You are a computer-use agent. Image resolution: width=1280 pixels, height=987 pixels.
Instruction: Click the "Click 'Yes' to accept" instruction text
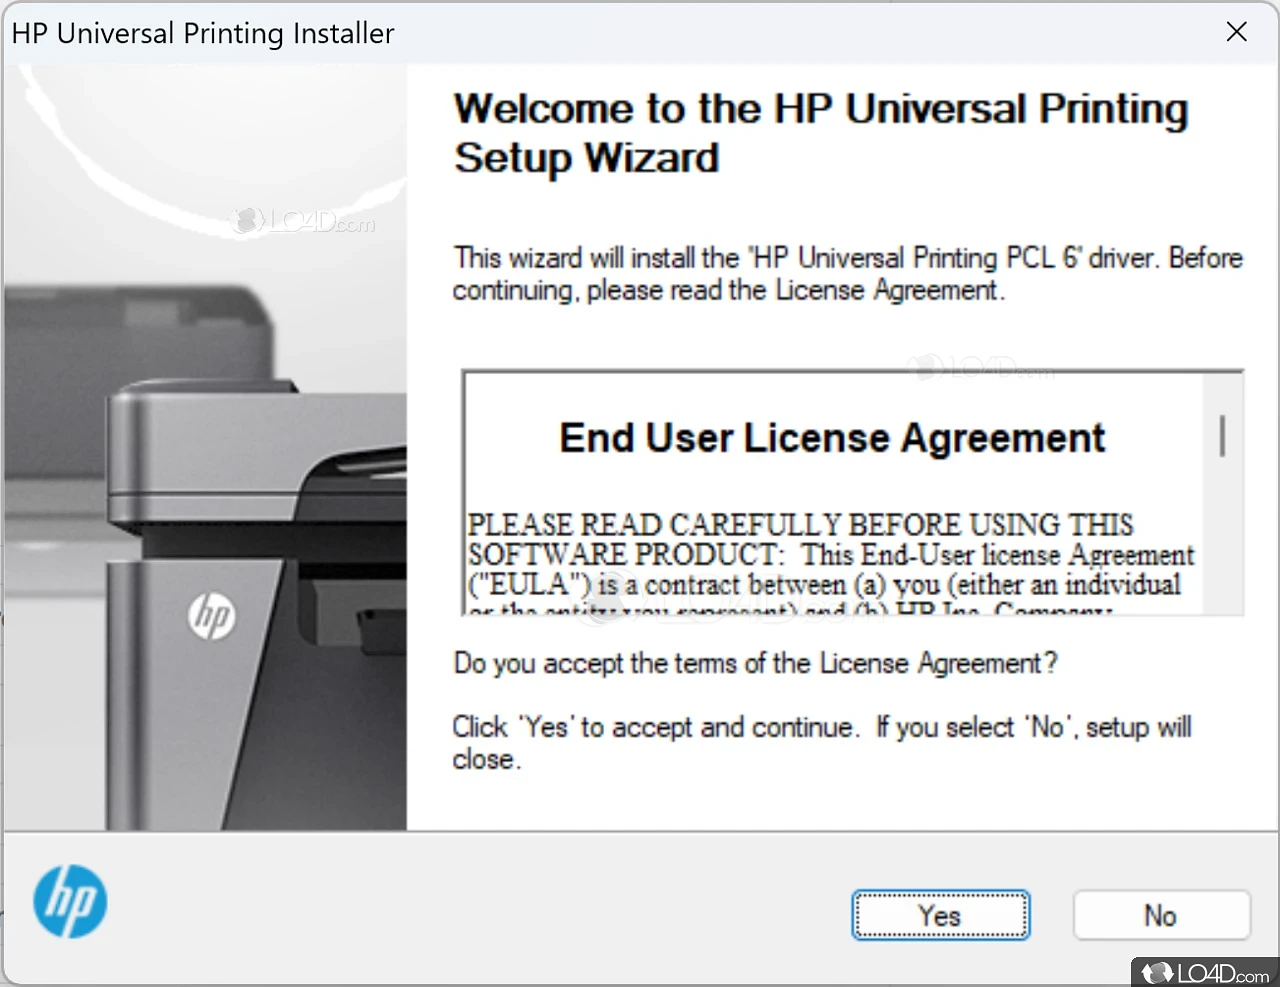click(822, 743)
